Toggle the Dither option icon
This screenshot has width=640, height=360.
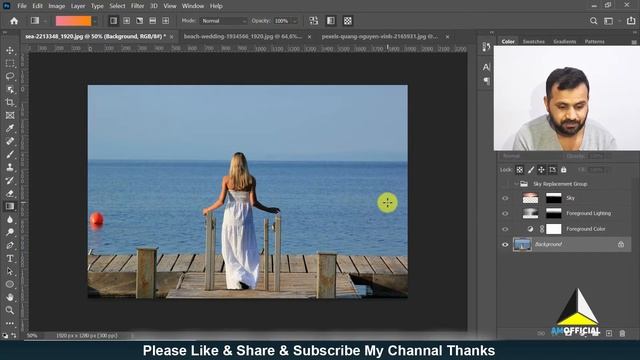(x=331, y=21)
